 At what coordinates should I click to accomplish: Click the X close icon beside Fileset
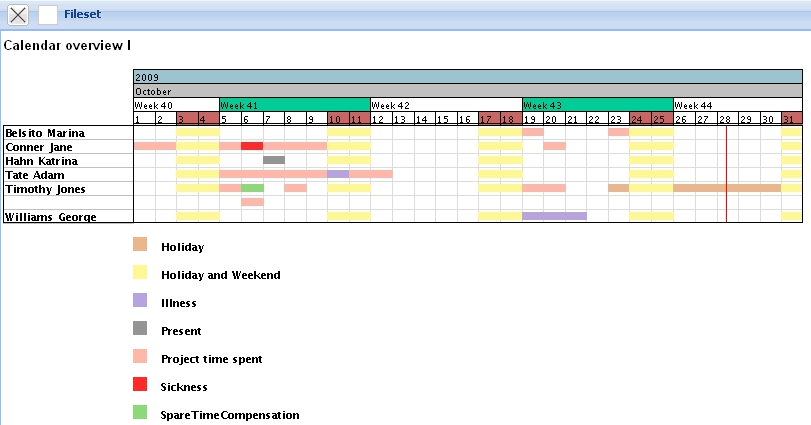point(18,15)
